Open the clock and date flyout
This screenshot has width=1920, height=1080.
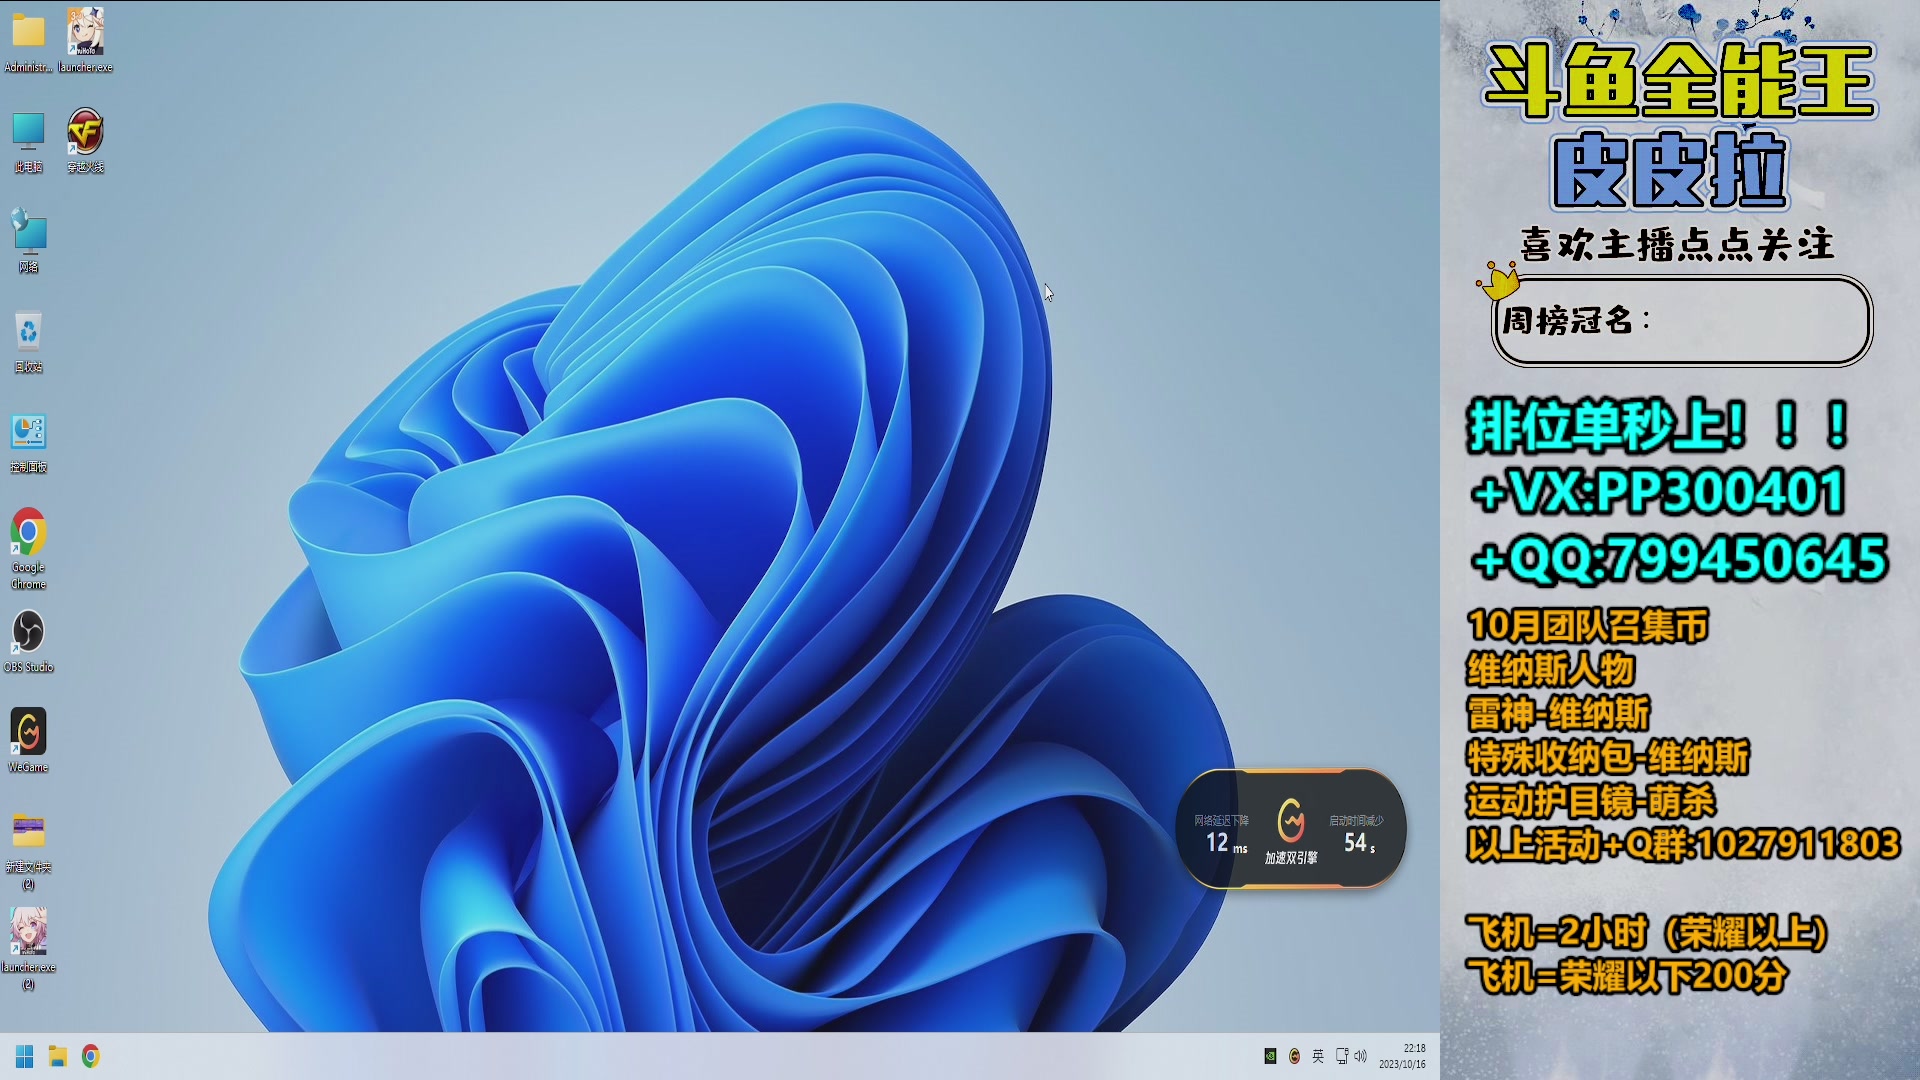click(1402, 1056)
